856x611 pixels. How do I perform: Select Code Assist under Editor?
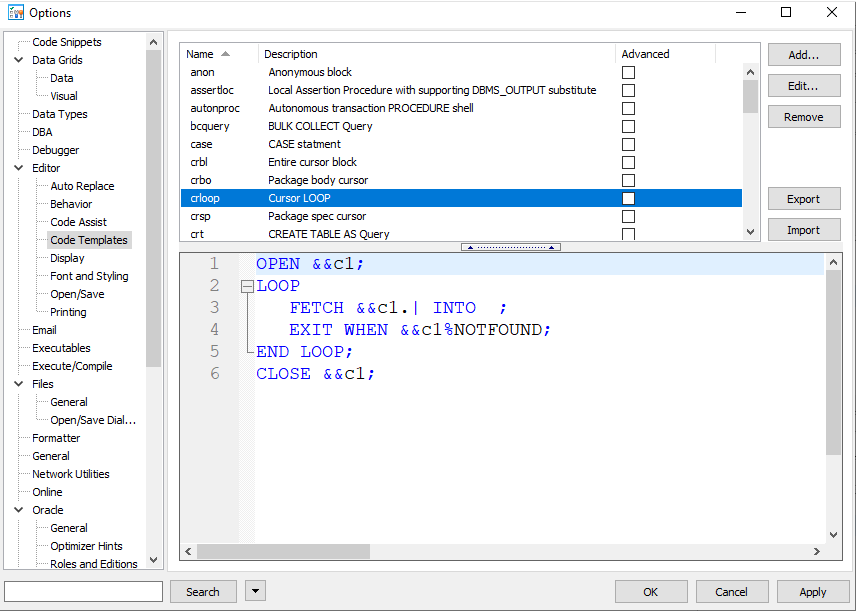[x=78, y=222]
